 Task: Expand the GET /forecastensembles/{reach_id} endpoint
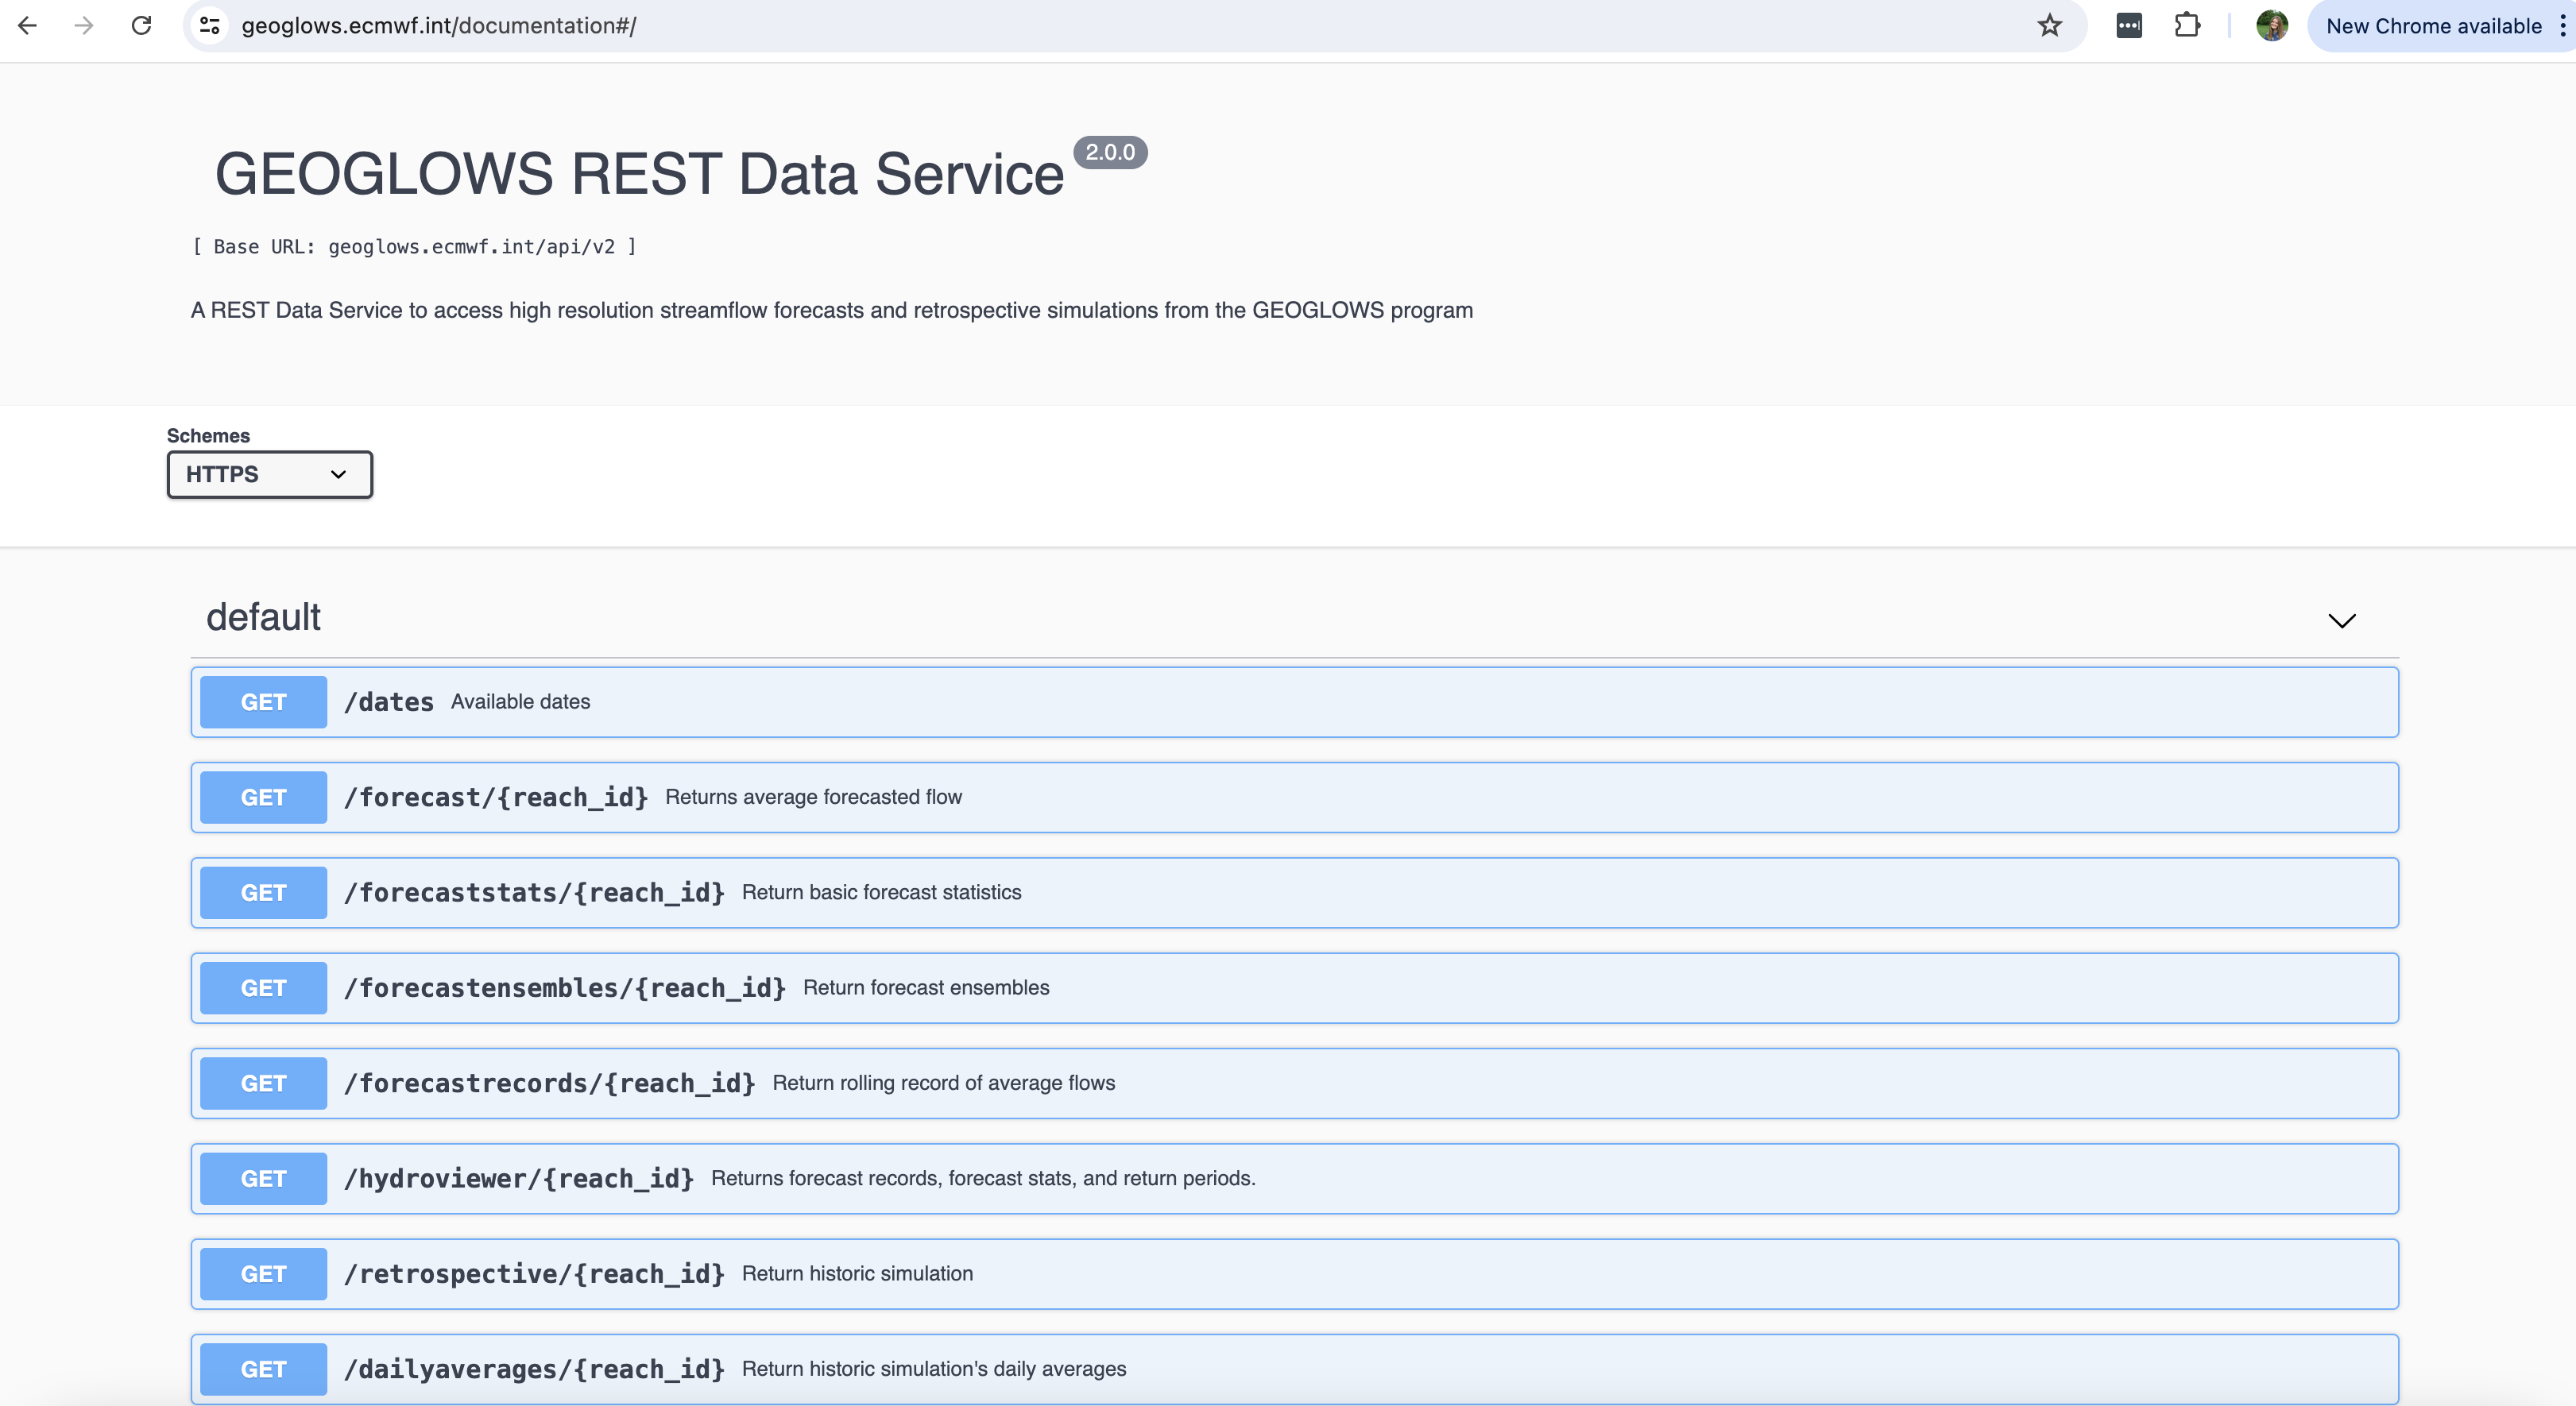click(x=1294, y=988)
